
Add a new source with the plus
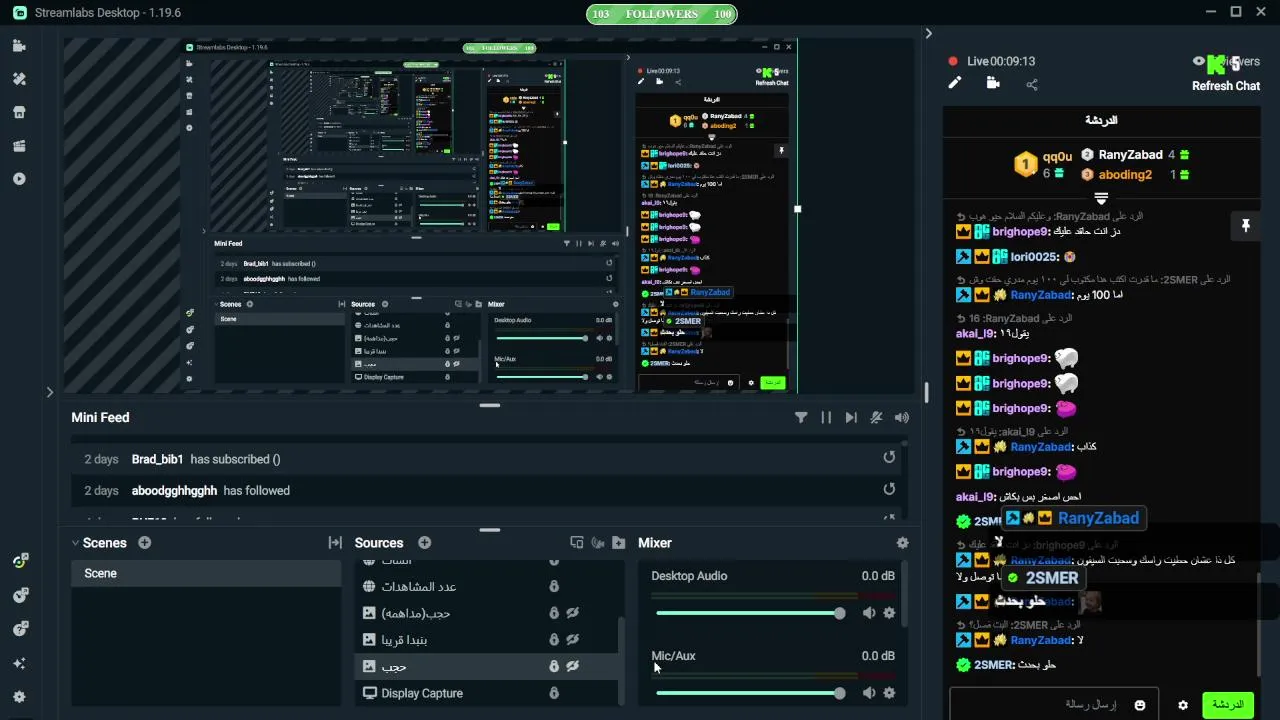coord(425,542)
